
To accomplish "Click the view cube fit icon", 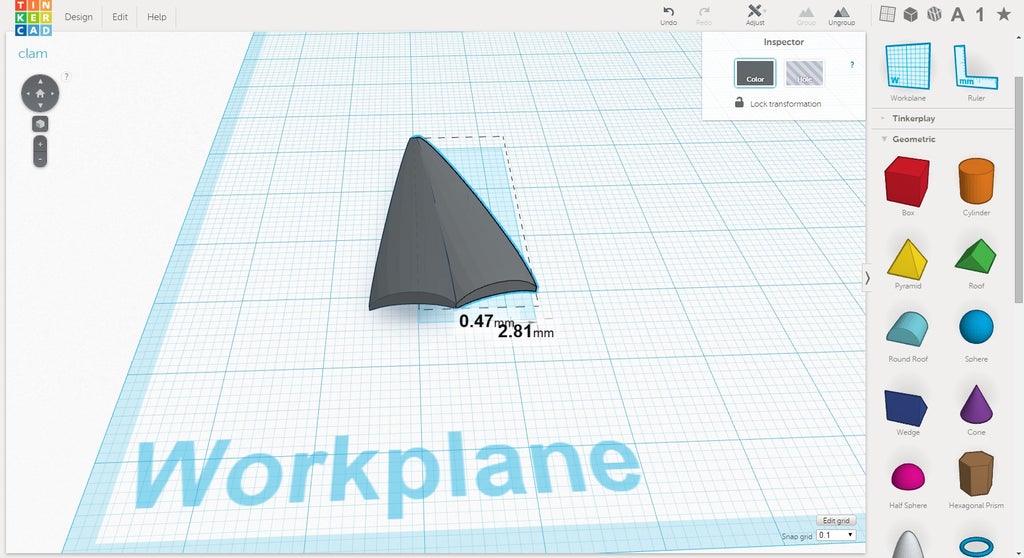I will (40, 123).
